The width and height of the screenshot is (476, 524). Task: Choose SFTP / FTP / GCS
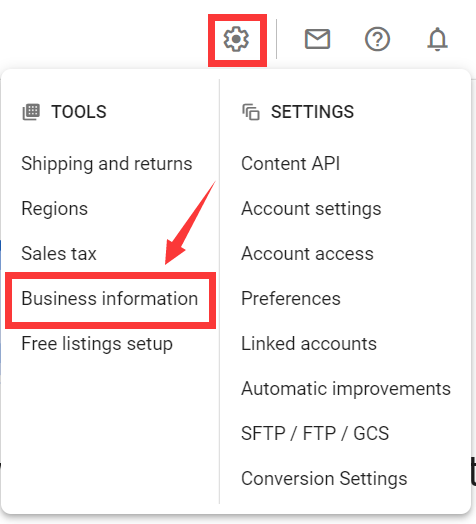pos(315,433)
